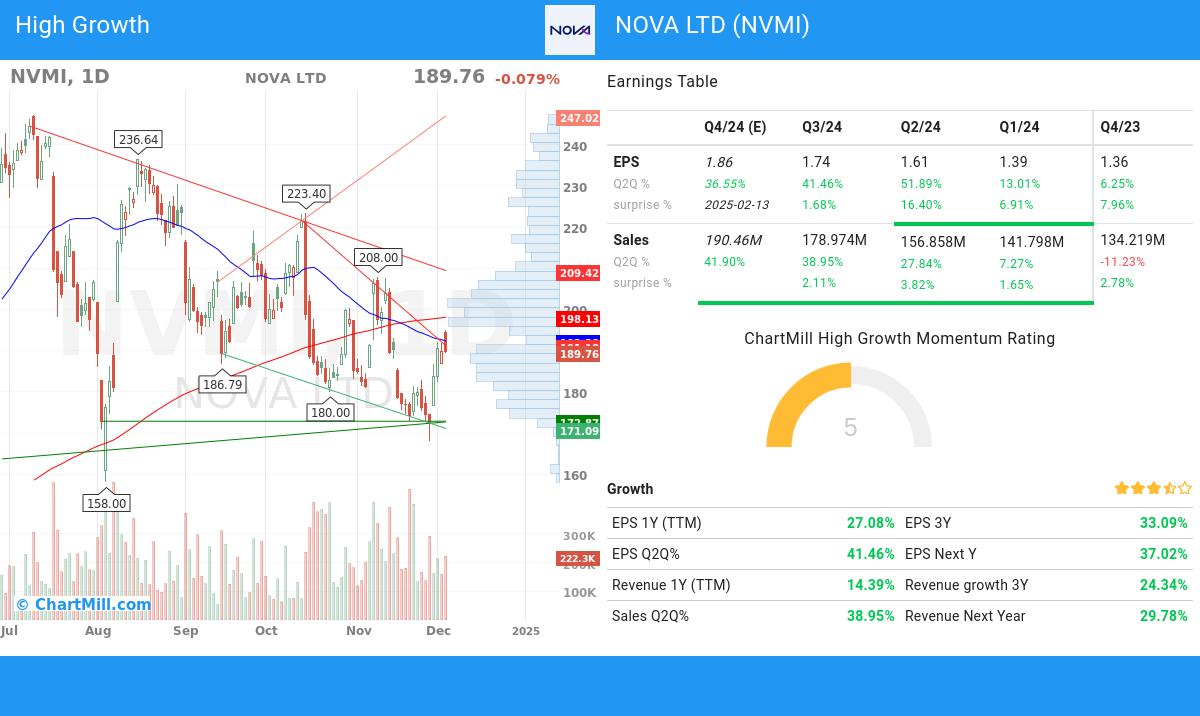The image size is (1200, 716).
Task: Click the EPS Next Y value 37.02%
Action: pyautogui.click(x=1164, y=554)
